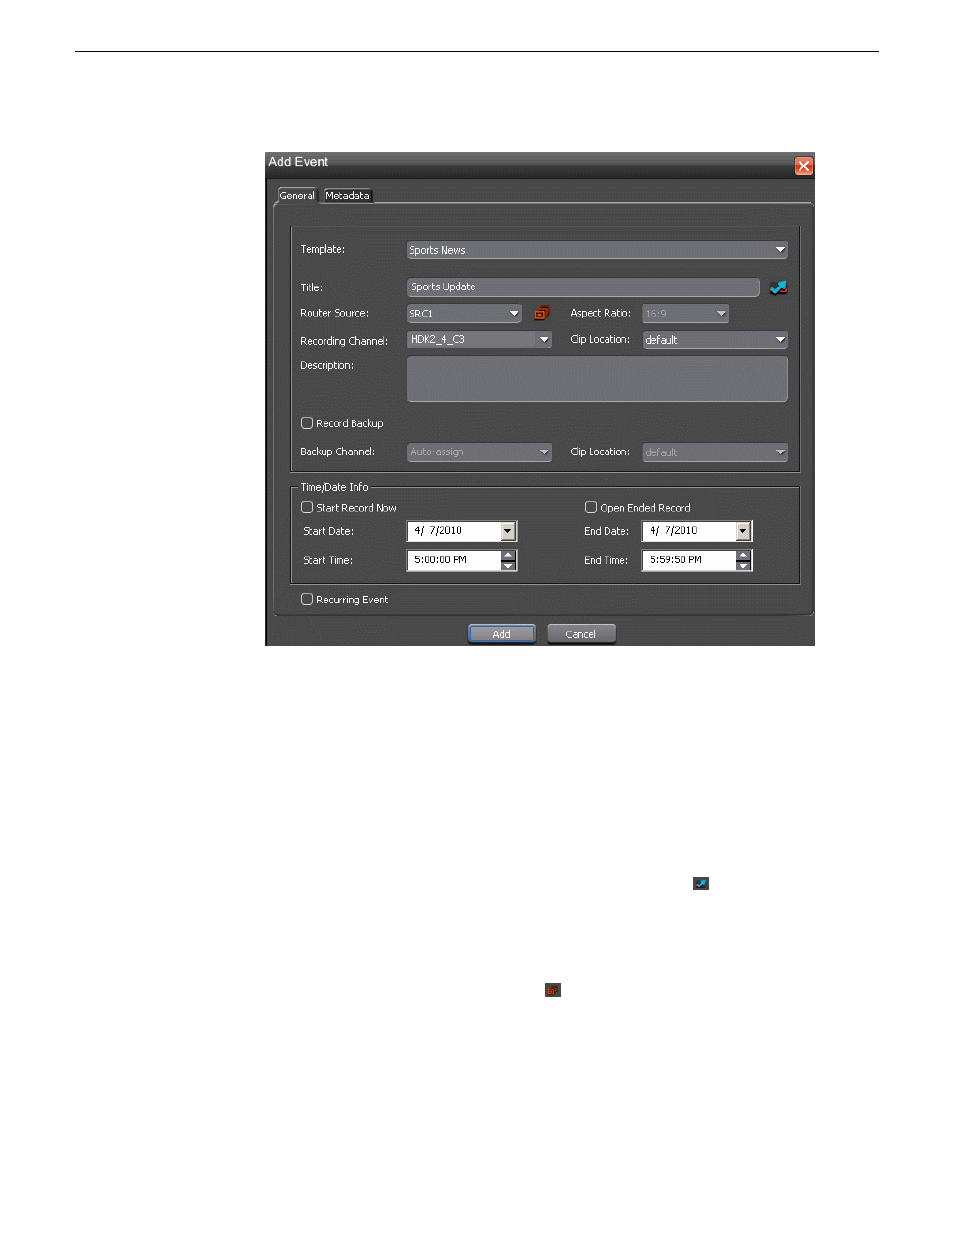This screenshot has height=1235, width=954.
Task: Toggle Open Ended Record checkbox
Action: (591, 507)
